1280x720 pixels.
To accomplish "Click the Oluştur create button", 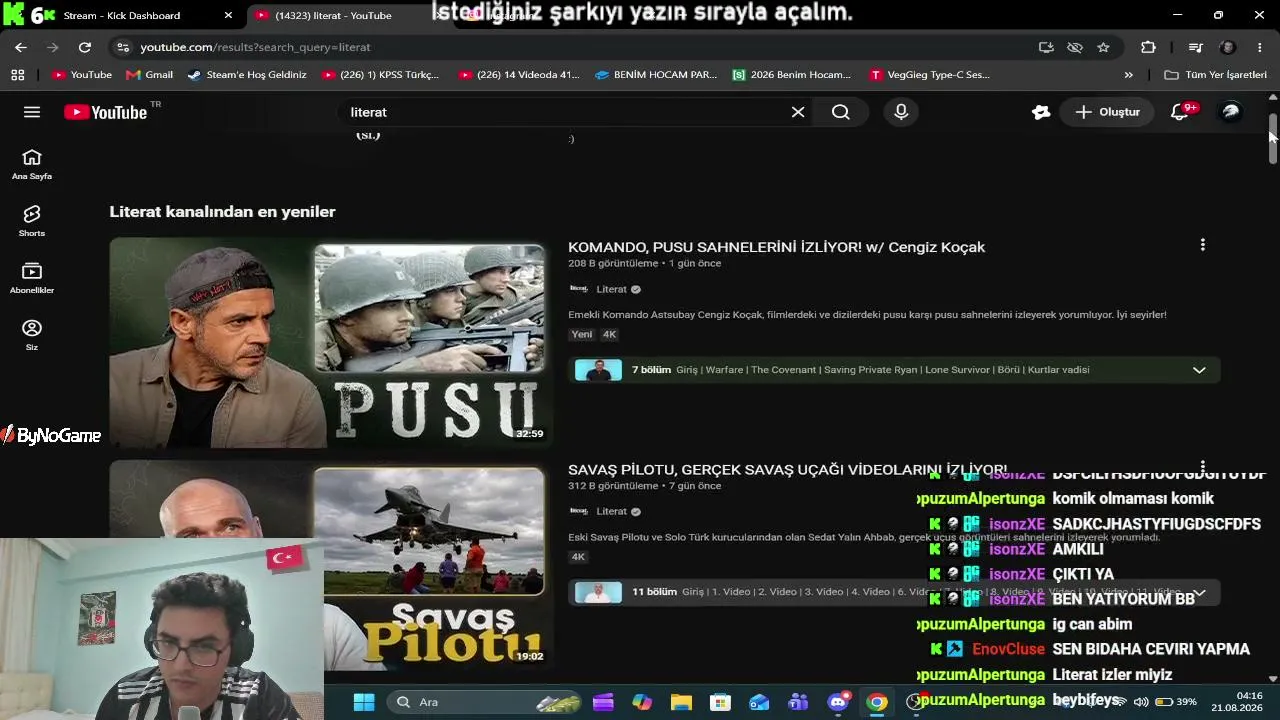I will 1107,112.
